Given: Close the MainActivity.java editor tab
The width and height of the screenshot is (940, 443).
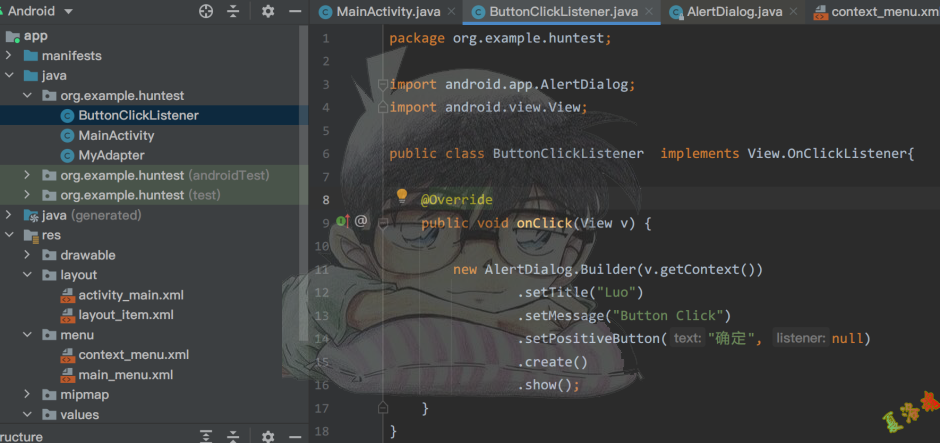Looking at the screenshot, I should pyautogui.click(x=451, y=13).
